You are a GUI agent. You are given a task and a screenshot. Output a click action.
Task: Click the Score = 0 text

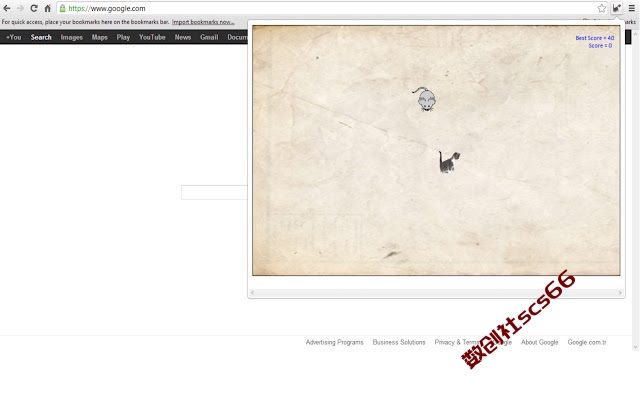tap(600, 46)
